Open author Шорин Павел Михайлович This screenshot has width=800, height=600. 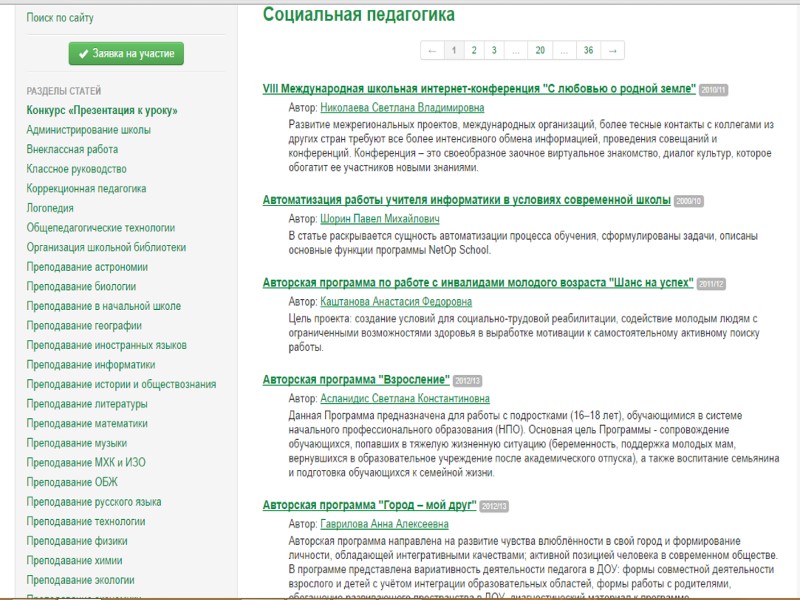pos(380,219)
